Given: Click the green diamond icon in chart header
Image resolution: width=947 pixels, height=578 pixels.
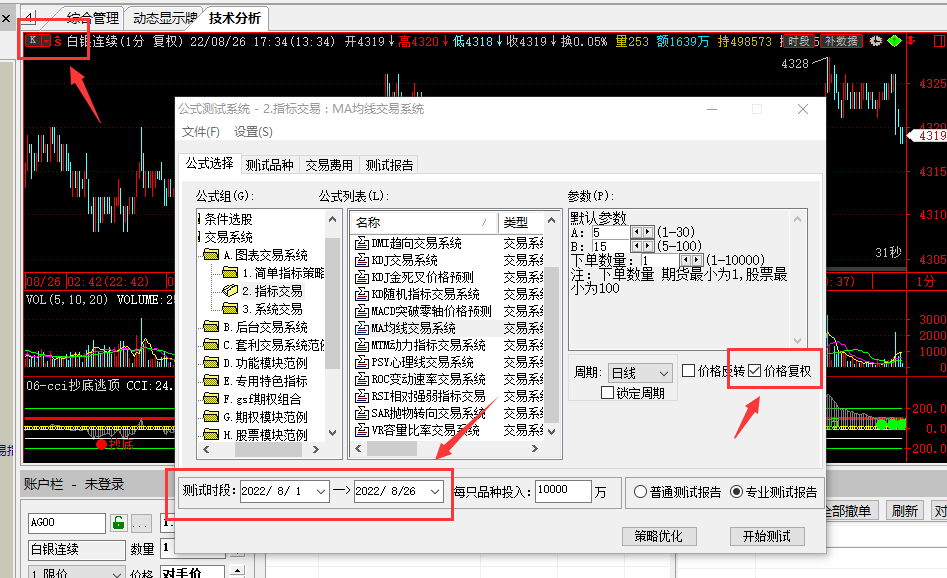Looking at the screenshot, I should coord(894,41).
